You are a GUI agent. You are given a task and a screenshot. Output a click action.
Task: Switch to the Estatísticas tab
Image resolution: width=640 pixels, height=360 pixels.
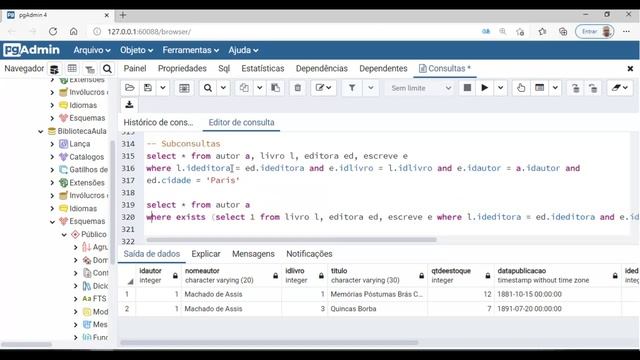tap(262, 69)
